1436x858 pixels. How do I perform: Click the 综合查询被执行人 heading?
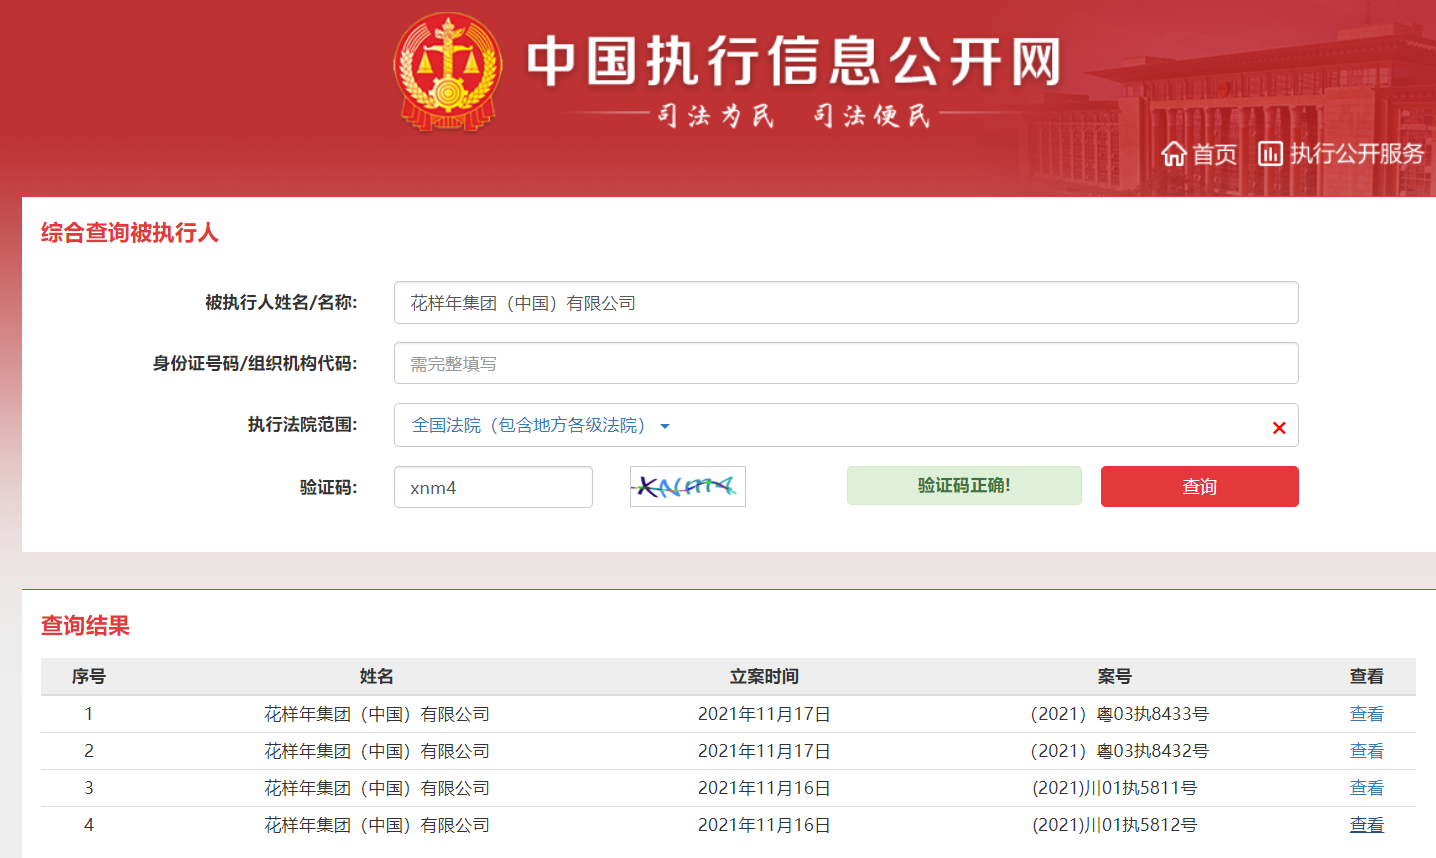(129, 233)
